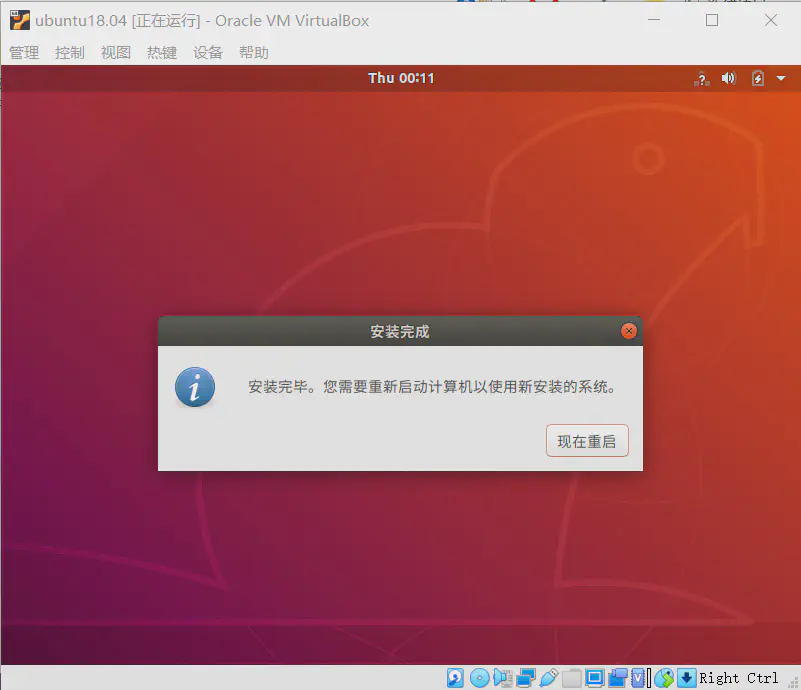This screenshot has width=801, height=690.
Task: Mute audio via the speaker icon in top bar
Action: 728,78
